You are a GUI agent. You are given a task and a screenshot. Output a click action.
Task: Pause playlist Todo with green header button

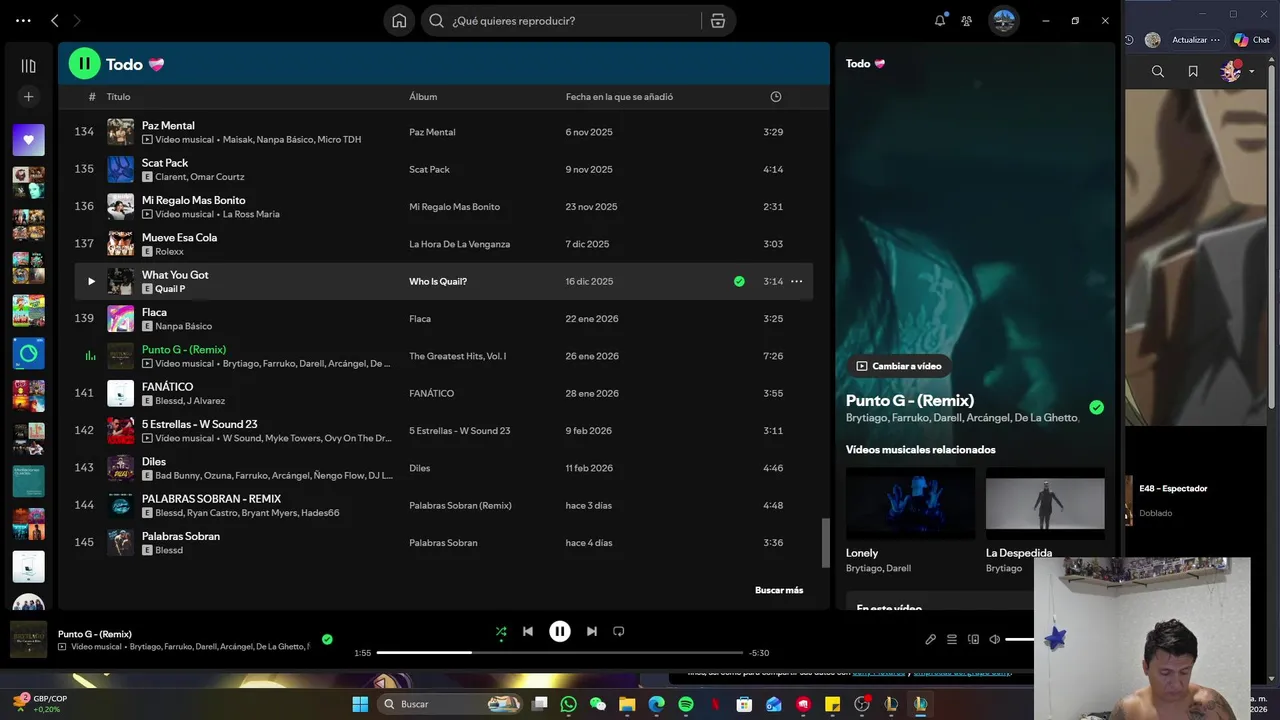[x=84, y=64]
